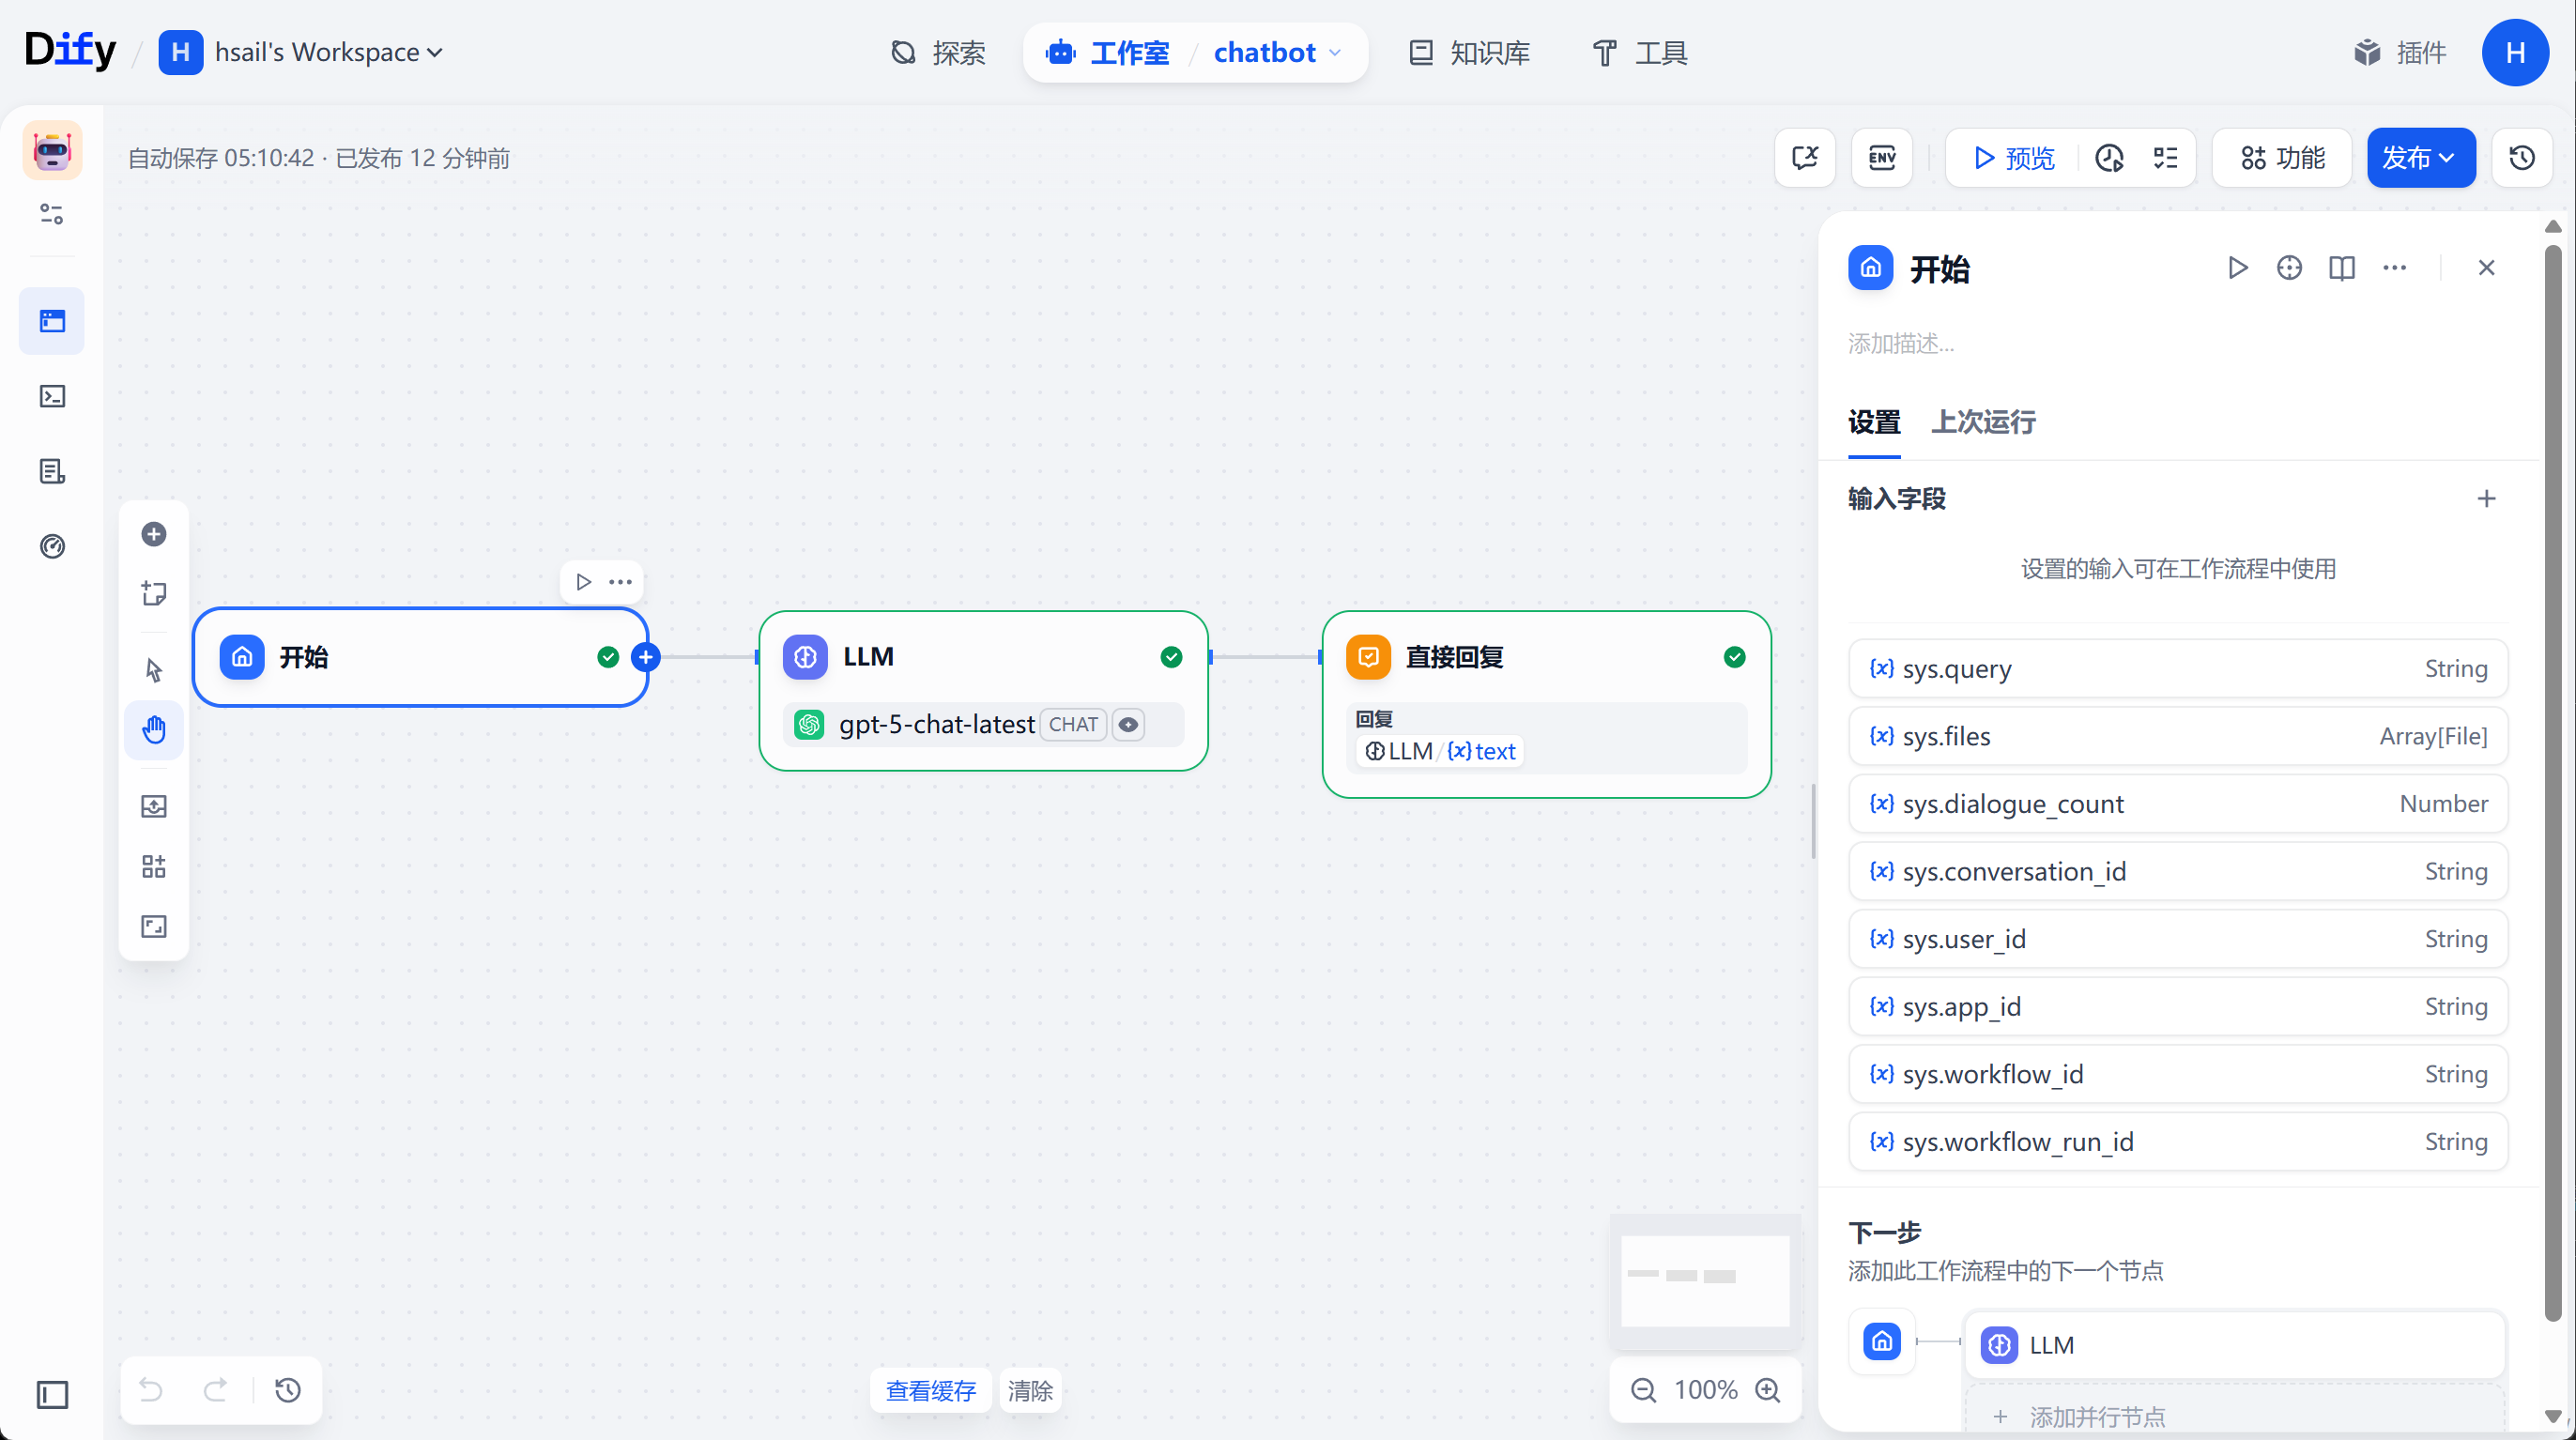Open the run history clock icon beside preview
The height and width of the screenshot is (1440, 2576).
pyautogui.click(x=2110, y=158)
